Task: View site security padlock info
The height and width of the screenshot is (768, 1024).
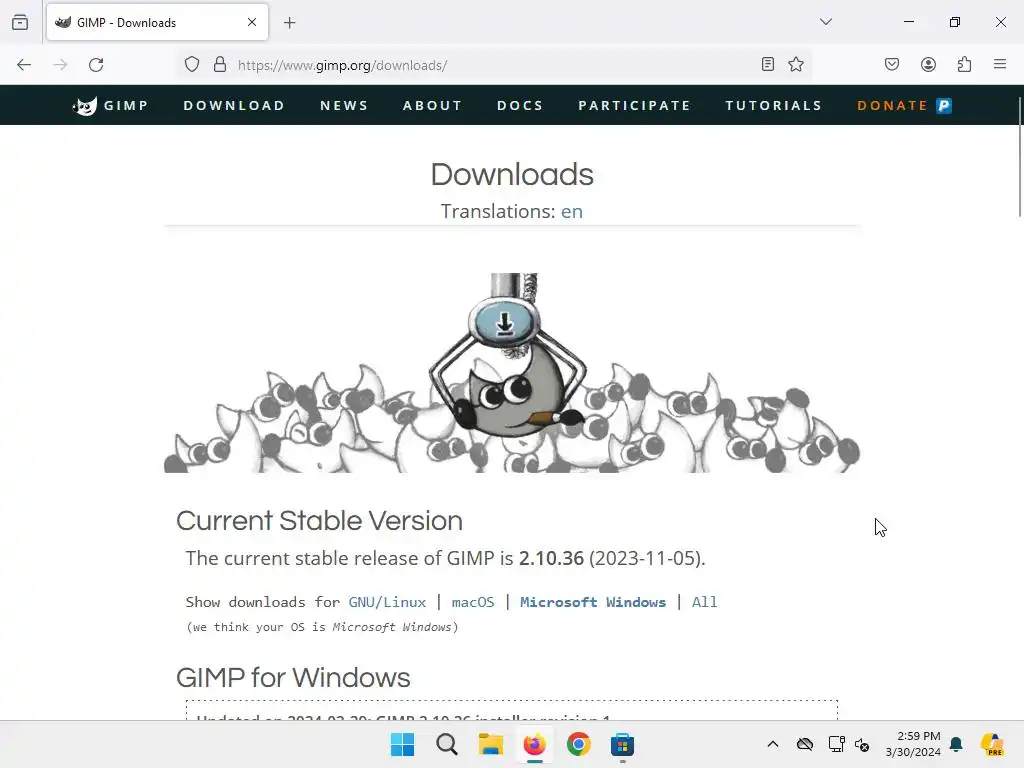Action: [220, 65]
